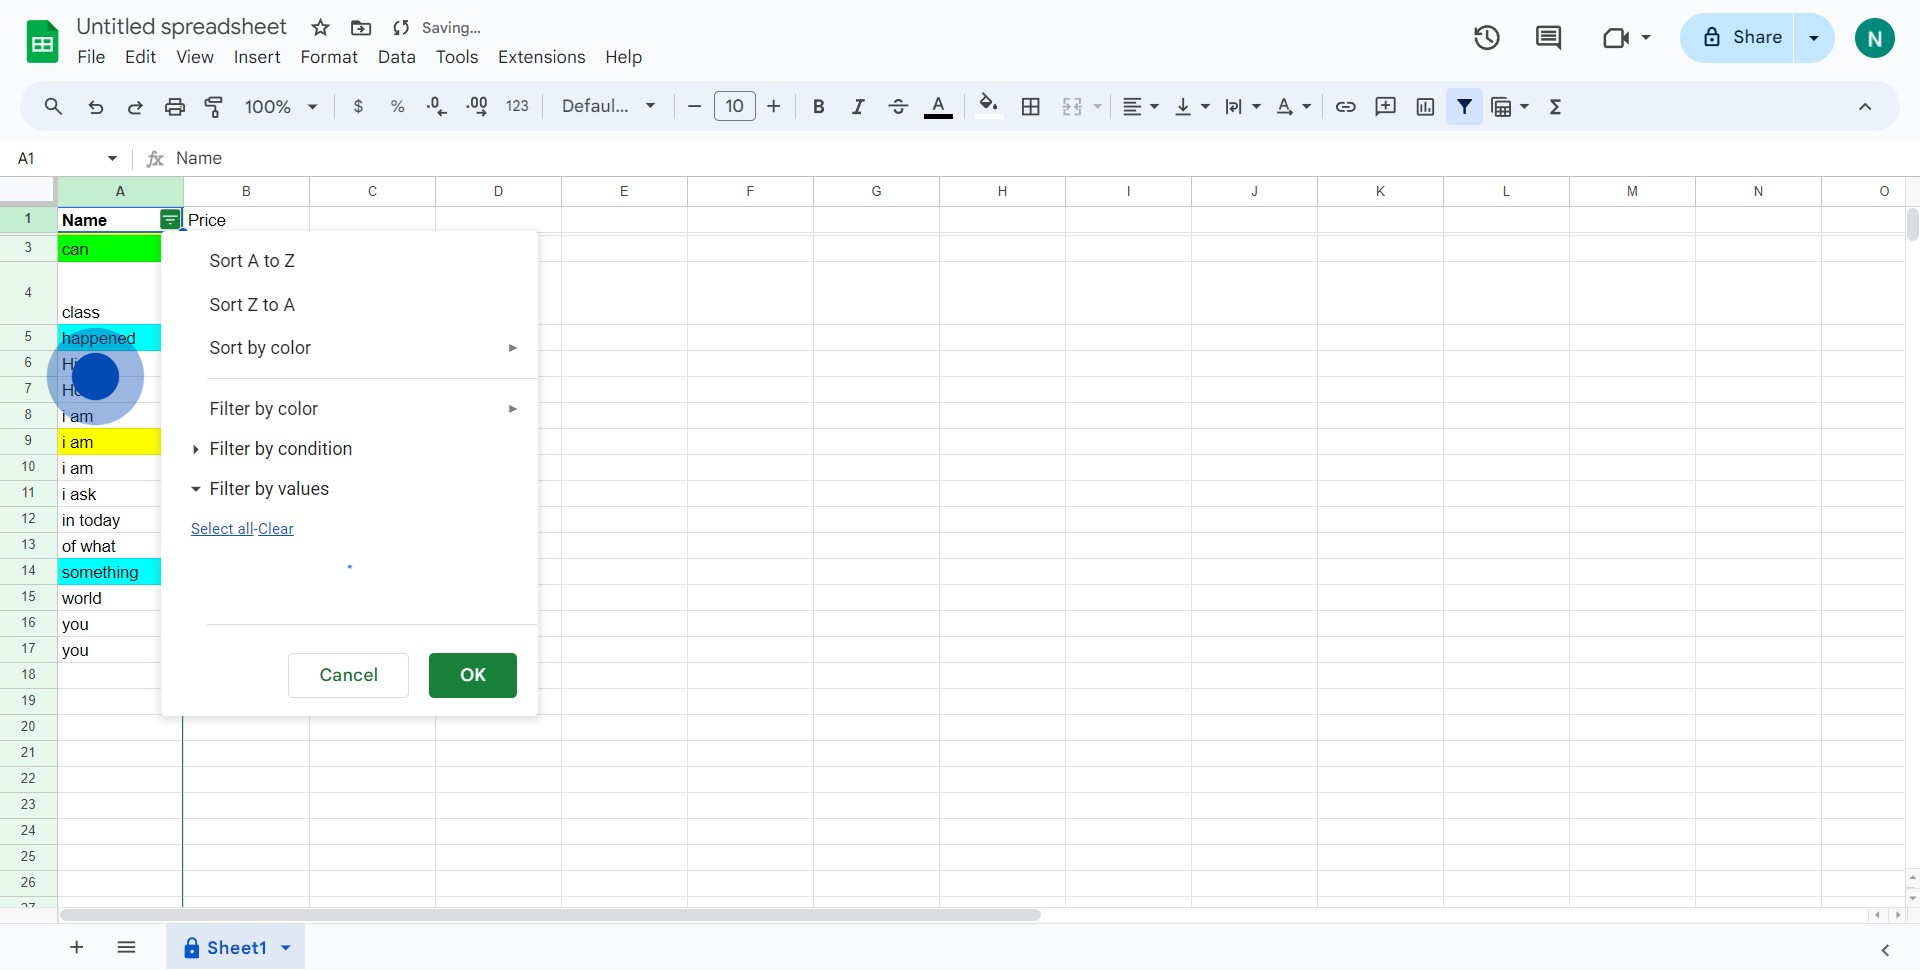Format selected cells as currency
This screenshot has width=1920, height=970.
[x=360, y=106]
